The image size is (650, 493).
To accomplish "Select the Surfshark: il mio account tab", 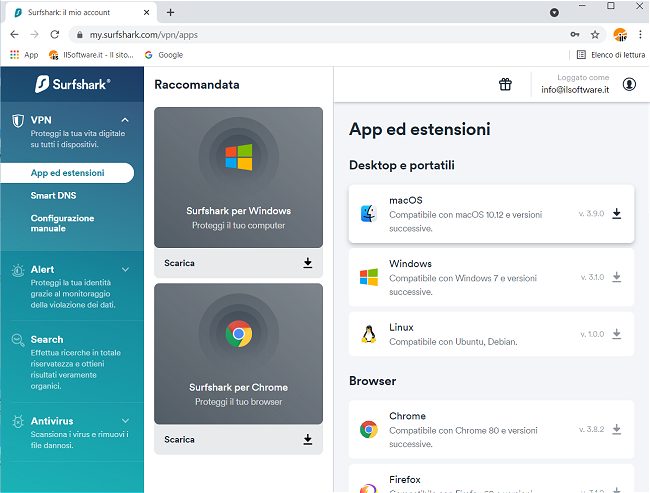I will coord(82,12).
